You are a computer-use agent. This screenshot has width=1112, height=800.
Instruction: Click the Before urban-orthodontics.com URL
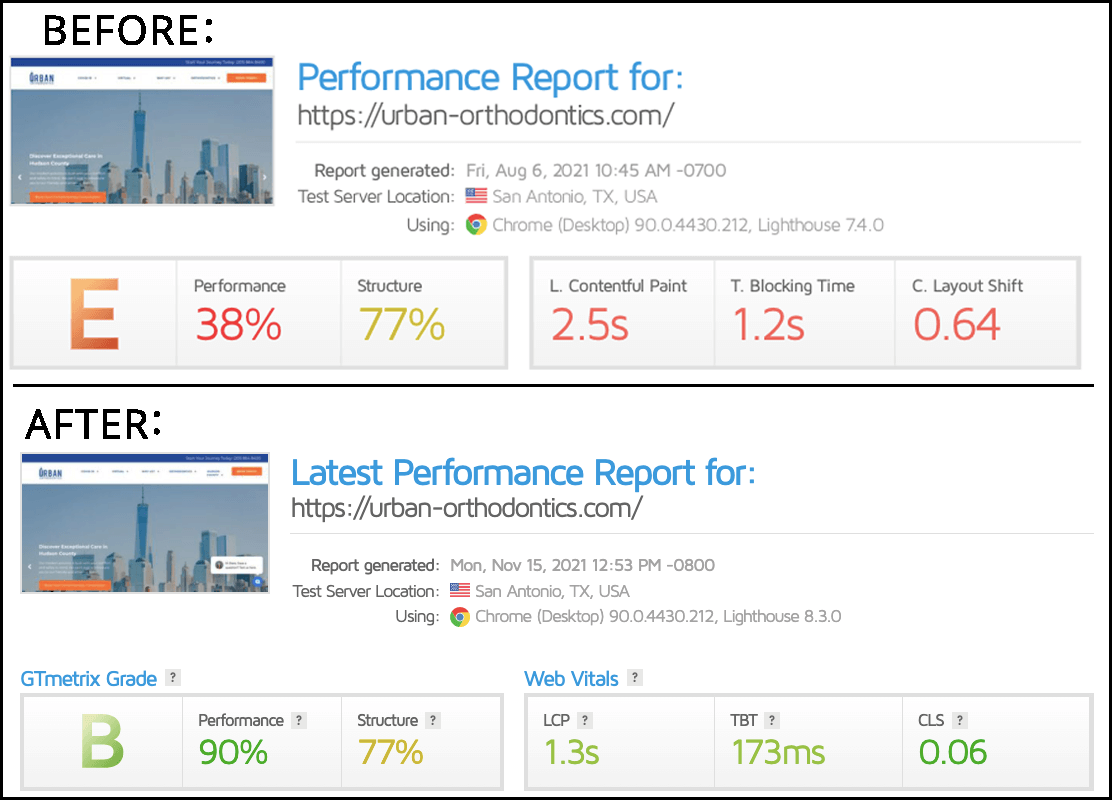tap(486, 116)
